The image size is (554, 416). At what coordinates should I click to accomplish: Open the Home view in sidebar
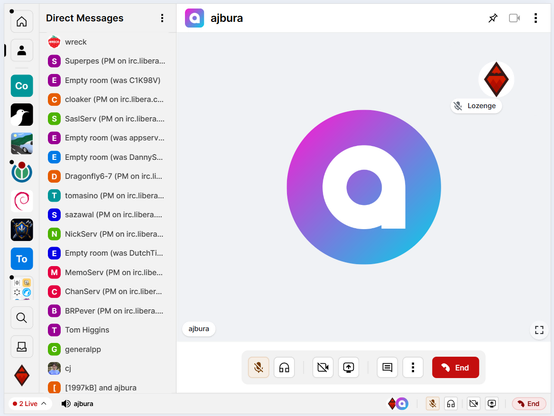click(x=22, y=22)
